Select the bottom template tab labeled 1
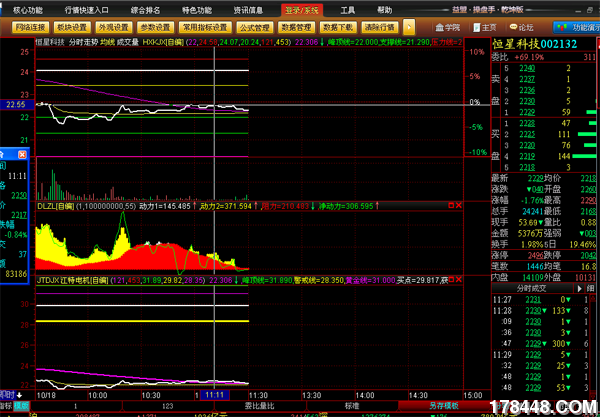This screenshot has width=600, height=417. (x=76, y=406)
